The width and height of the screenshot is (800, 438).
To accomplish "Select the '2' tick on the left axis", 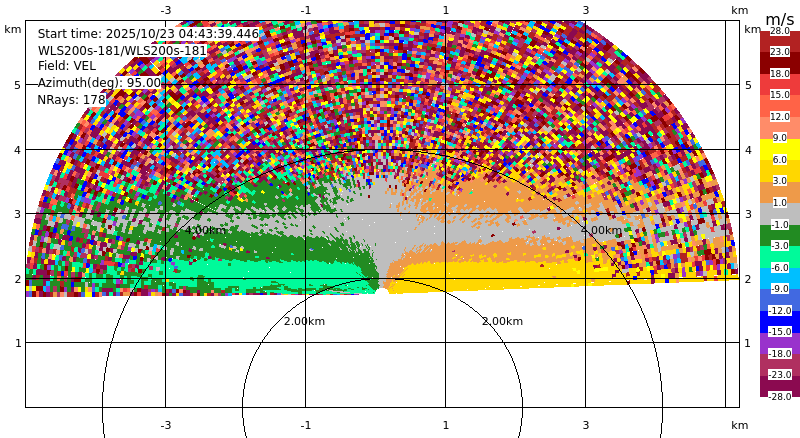I will (x=18, y=279).
